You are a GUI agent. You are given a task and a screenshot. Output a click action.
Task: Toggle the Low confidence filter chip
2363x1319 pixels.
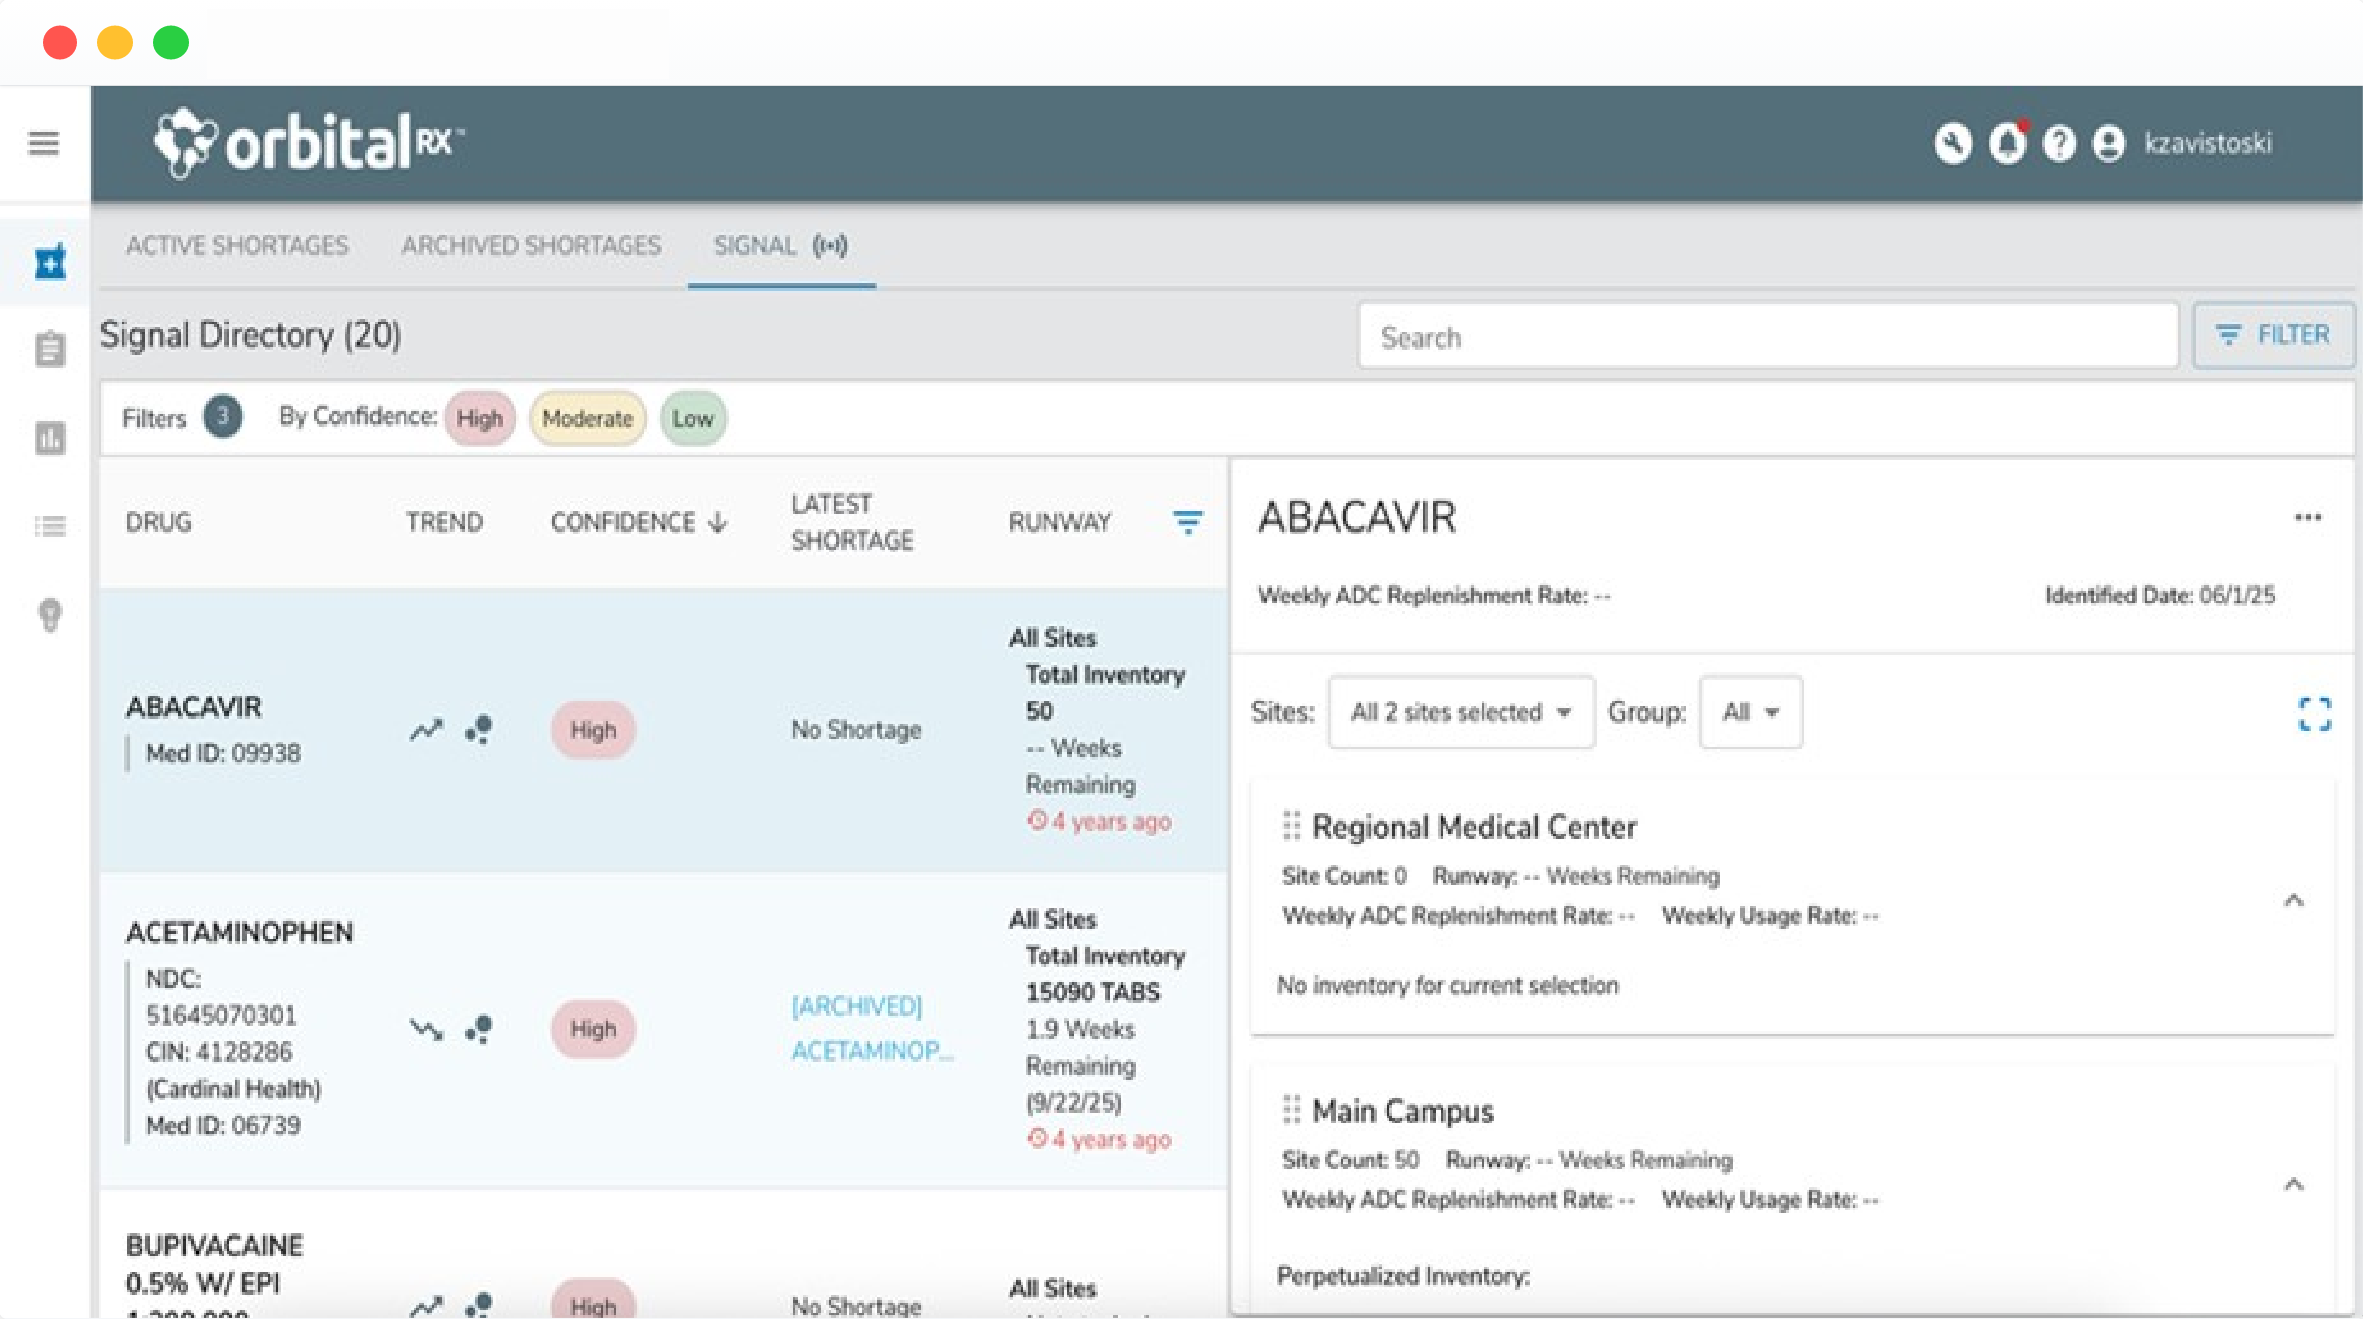point(692,418)
